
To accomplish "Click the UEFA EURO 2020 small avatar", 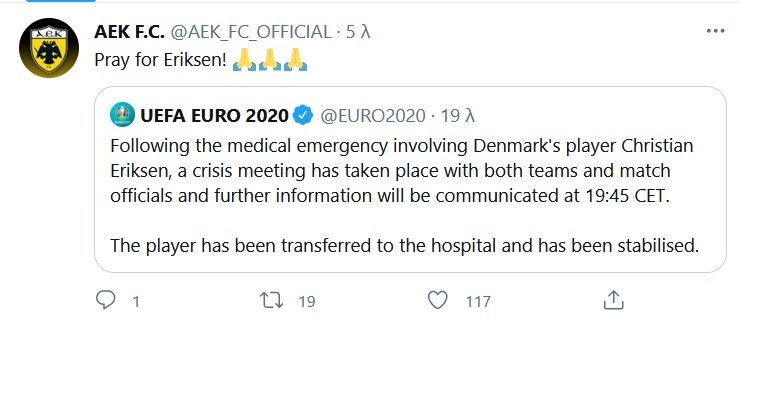I will click(x=122, y=115).
